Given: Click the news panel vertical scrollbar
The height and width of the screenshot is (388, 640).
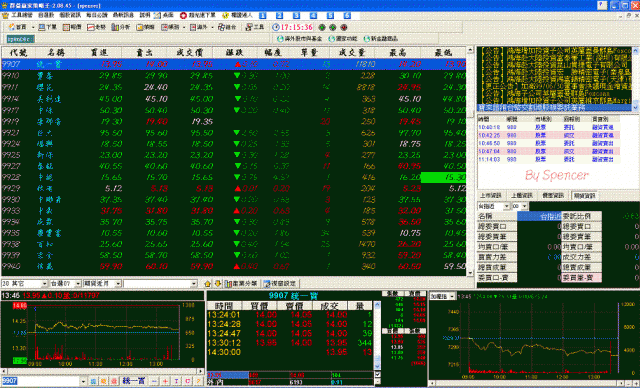Looking at the screenshot, I should [636, 79].
